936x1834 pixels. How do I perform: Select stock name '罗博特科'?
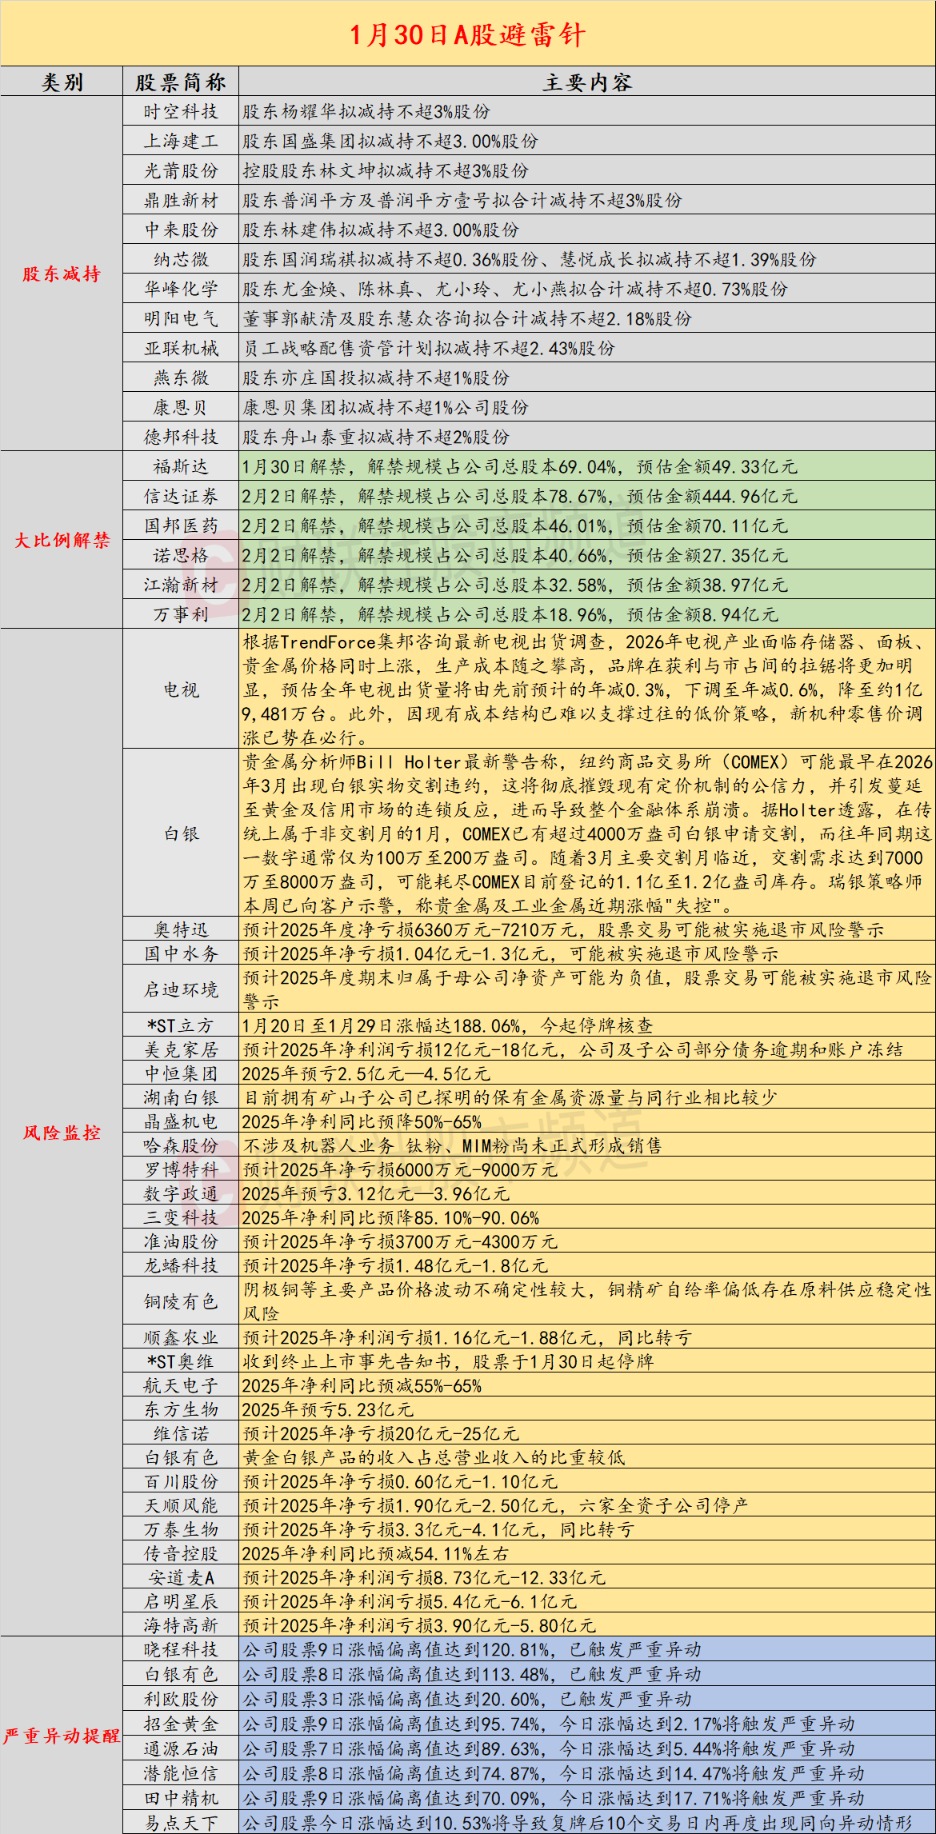point(181,1169)
